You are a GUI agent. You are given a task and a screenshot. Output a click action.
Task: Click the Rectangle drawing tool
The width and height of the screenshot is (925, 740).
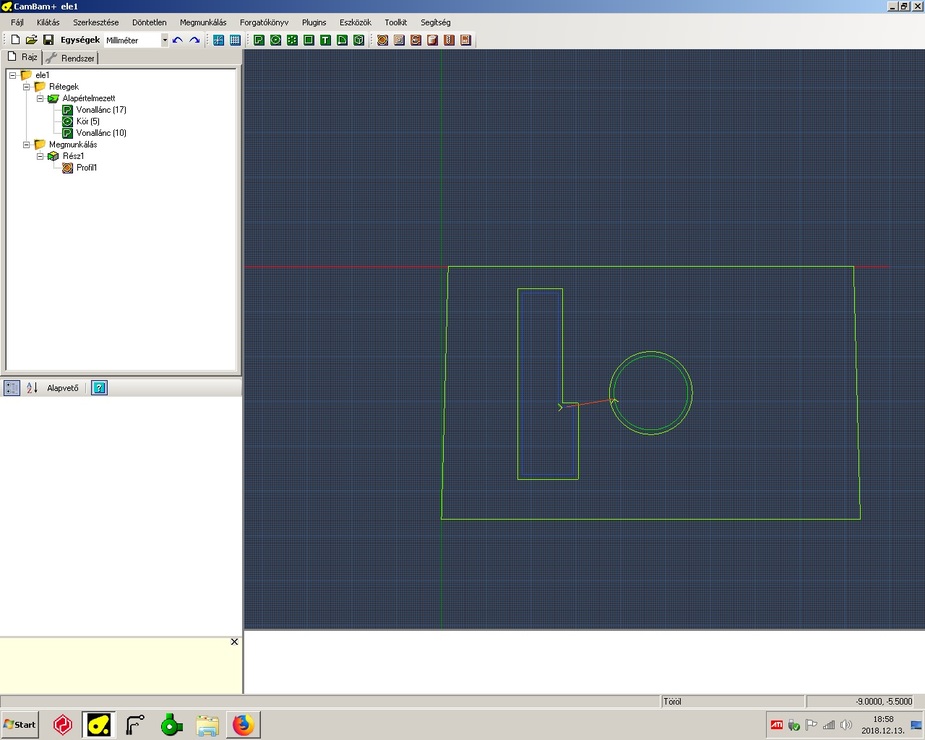click(309, 40)
